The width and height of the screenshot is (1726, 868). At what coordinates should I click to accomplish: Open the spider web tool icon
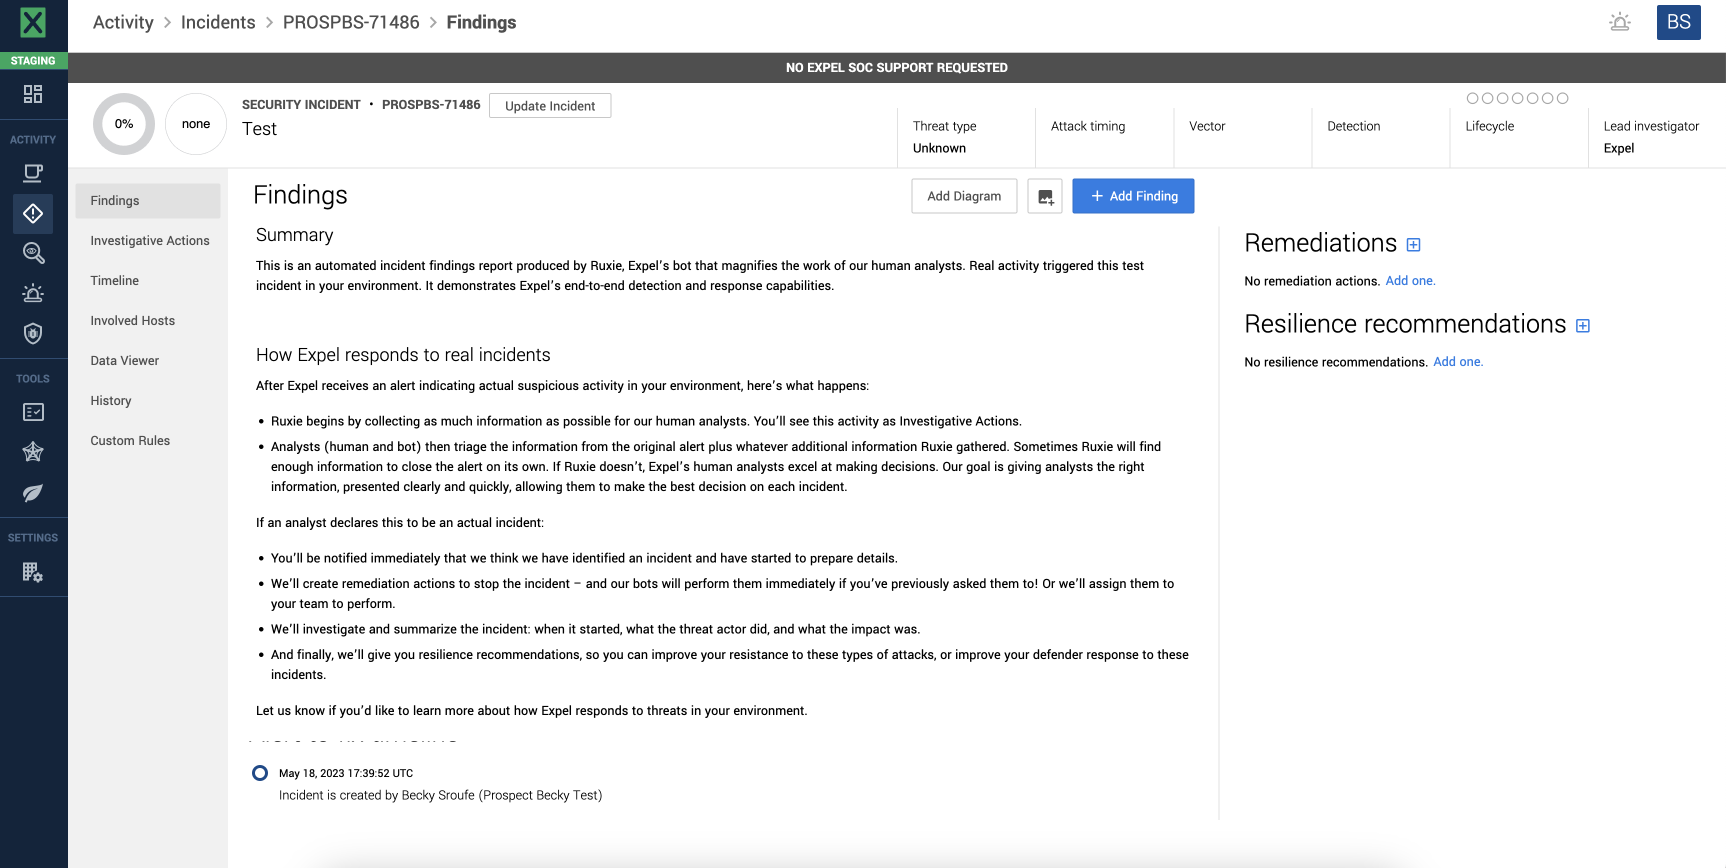(x=33, y=452)
